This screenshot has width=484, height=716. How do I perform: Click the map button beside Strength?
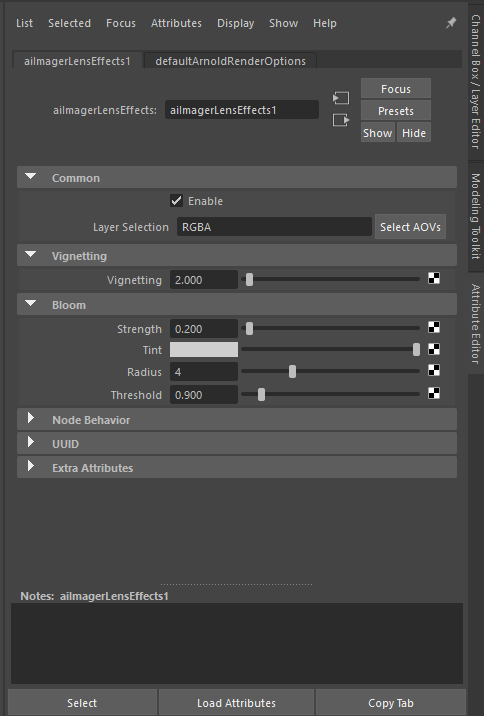(434, 327)
